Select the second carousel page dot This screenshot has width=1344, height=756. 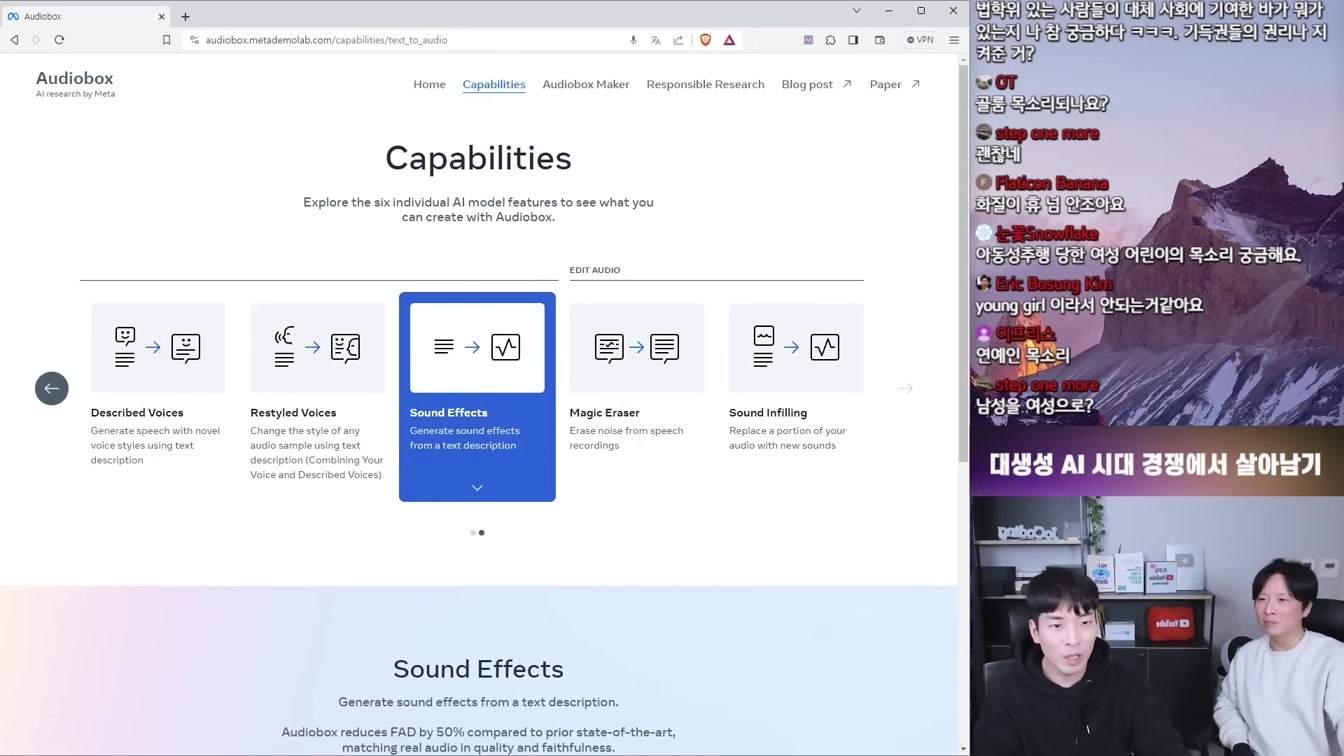tap(482, 533)
